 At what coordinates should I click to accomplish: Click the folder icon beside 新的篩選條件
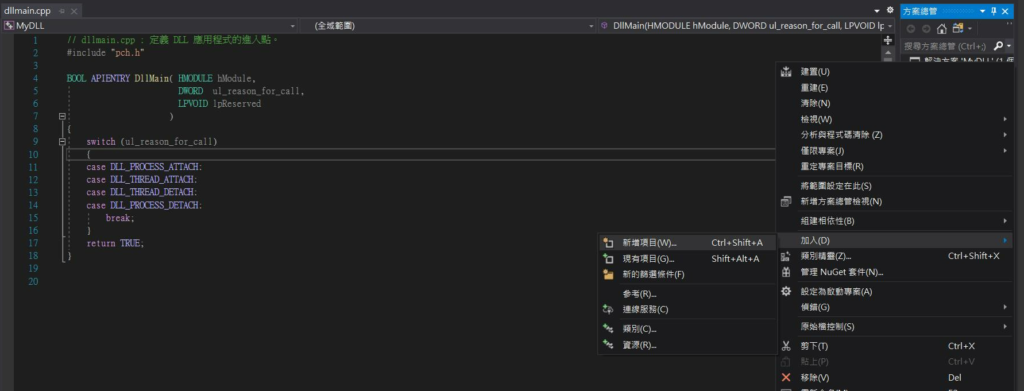point(609,274)
